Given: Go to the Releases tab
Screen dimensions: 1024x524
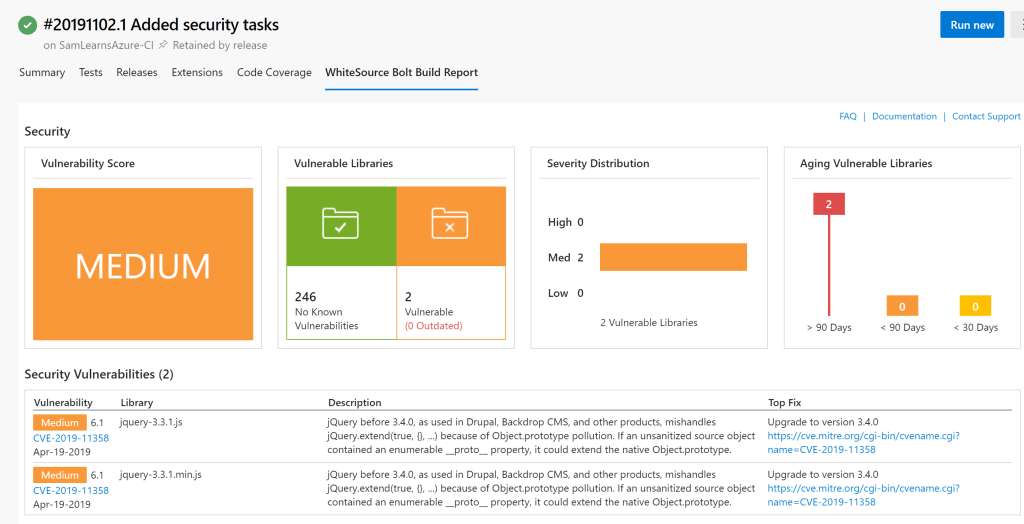Looking at the screenshot, I should coord(137,73).
